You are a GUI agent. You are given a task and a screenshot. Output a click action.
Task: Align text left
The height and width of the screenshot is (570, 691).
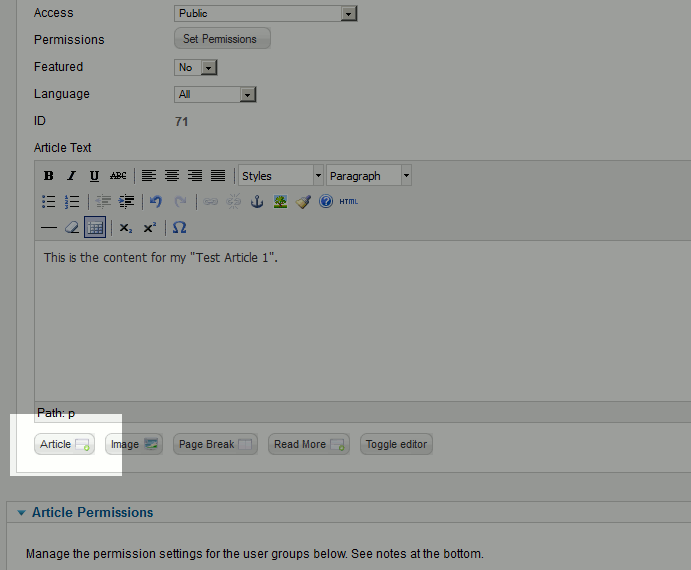149,176
